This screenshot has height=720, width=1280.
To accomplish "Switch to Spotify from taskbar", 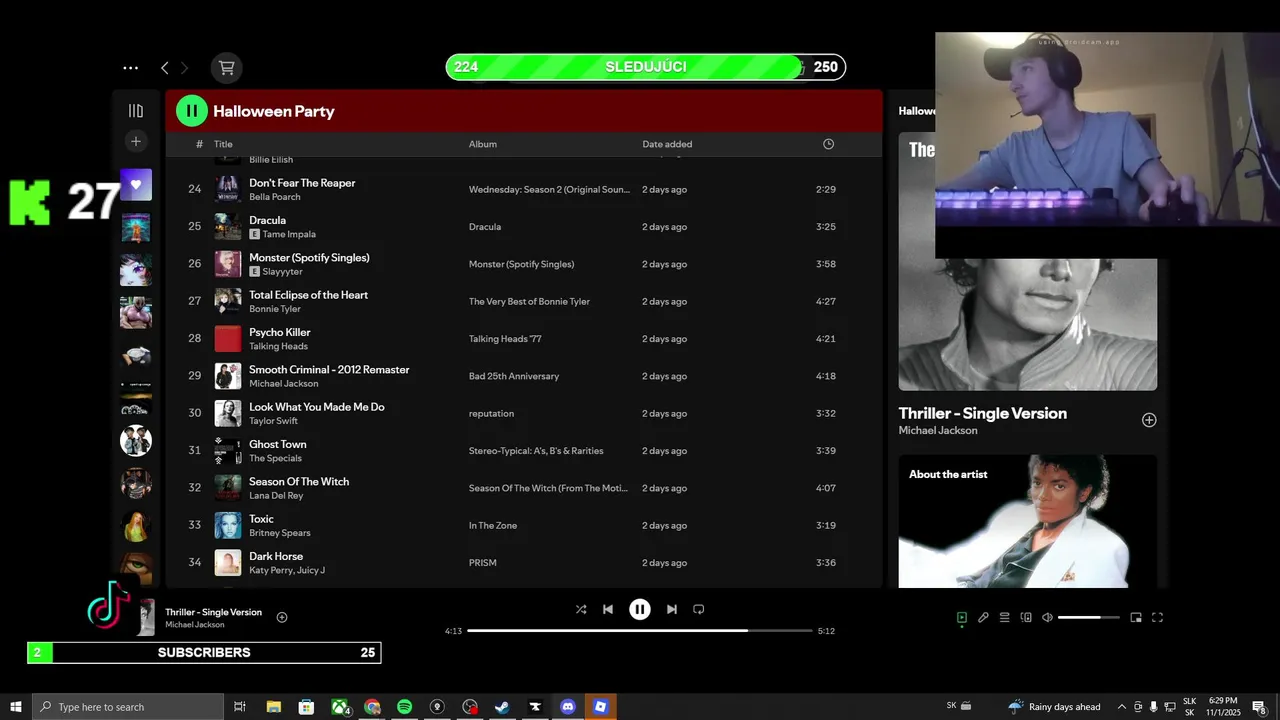I will pos(404,707).
